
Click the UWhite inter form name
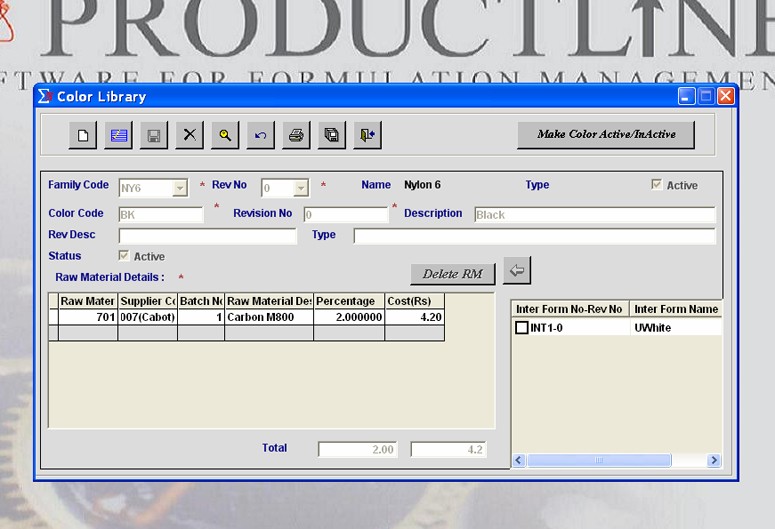point(652,328)
